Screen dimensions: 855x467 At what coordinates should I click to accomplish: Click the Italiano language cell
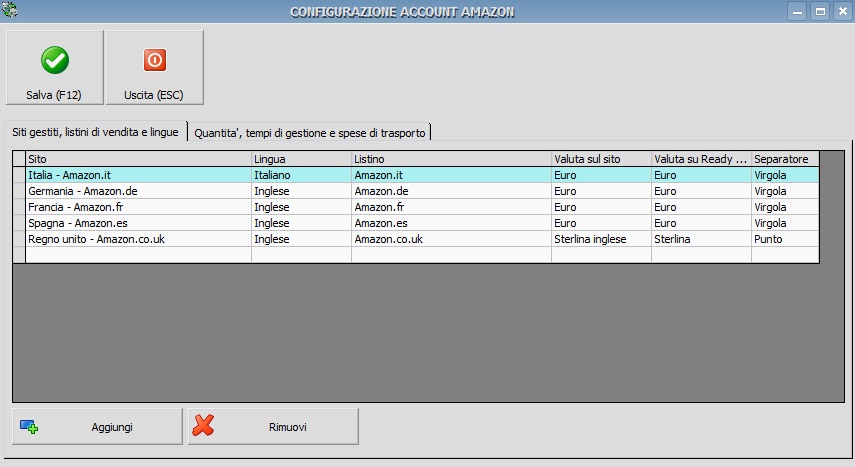(301, 175)
